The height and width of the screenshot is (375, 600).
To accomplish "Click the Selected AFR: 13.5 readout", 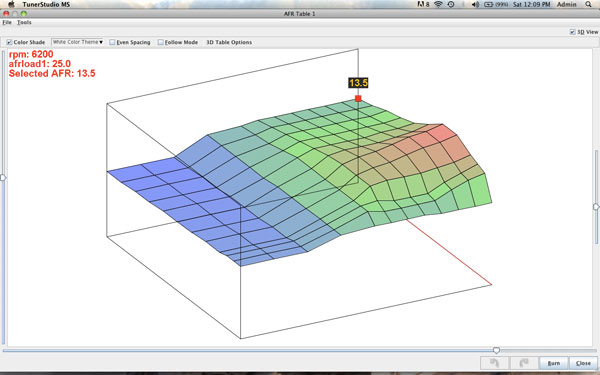I will tap(52, 73).
